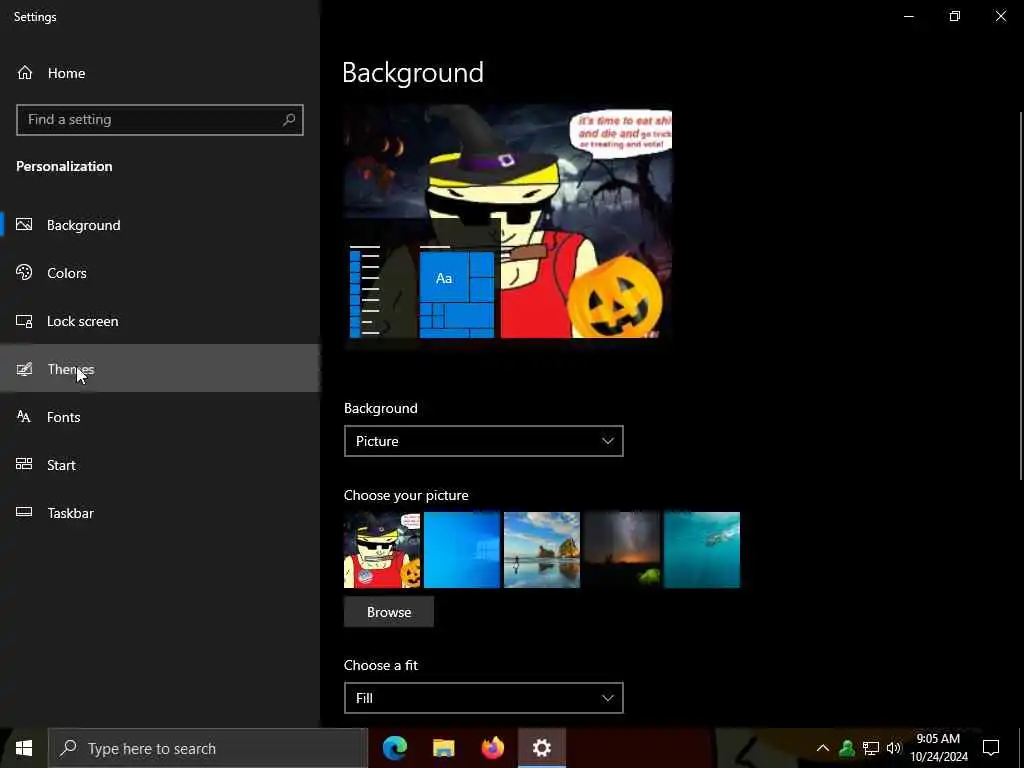1024x768 pixels.
Task: Select the underwater swimmer wallpaper thumbnail
Action: [x=702, y=550]
